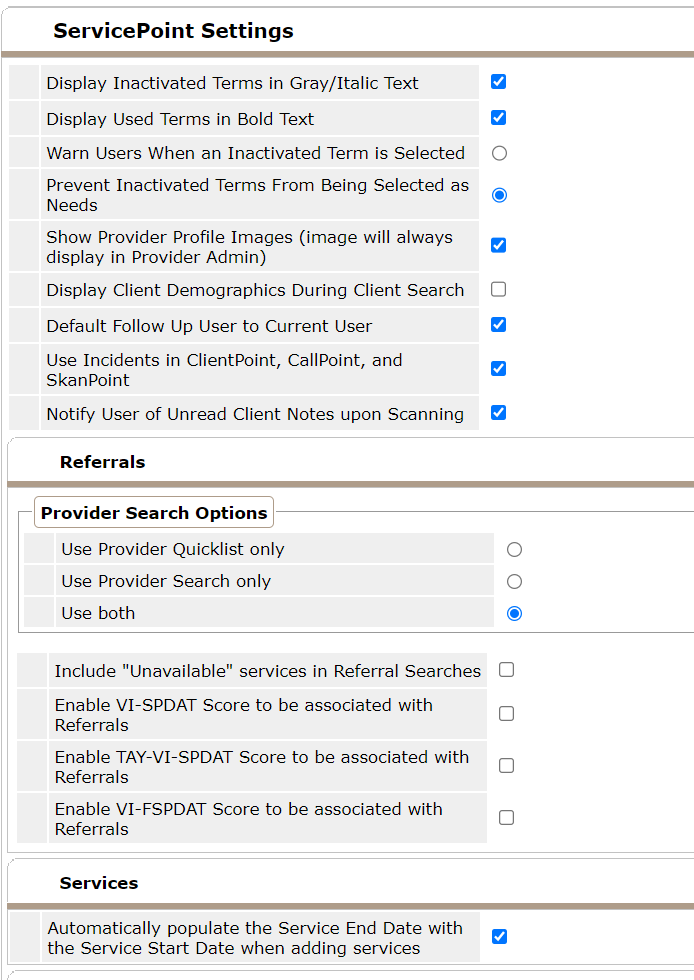Click 'Show Provider Profile Images' label text

click(x=249, y=247)
